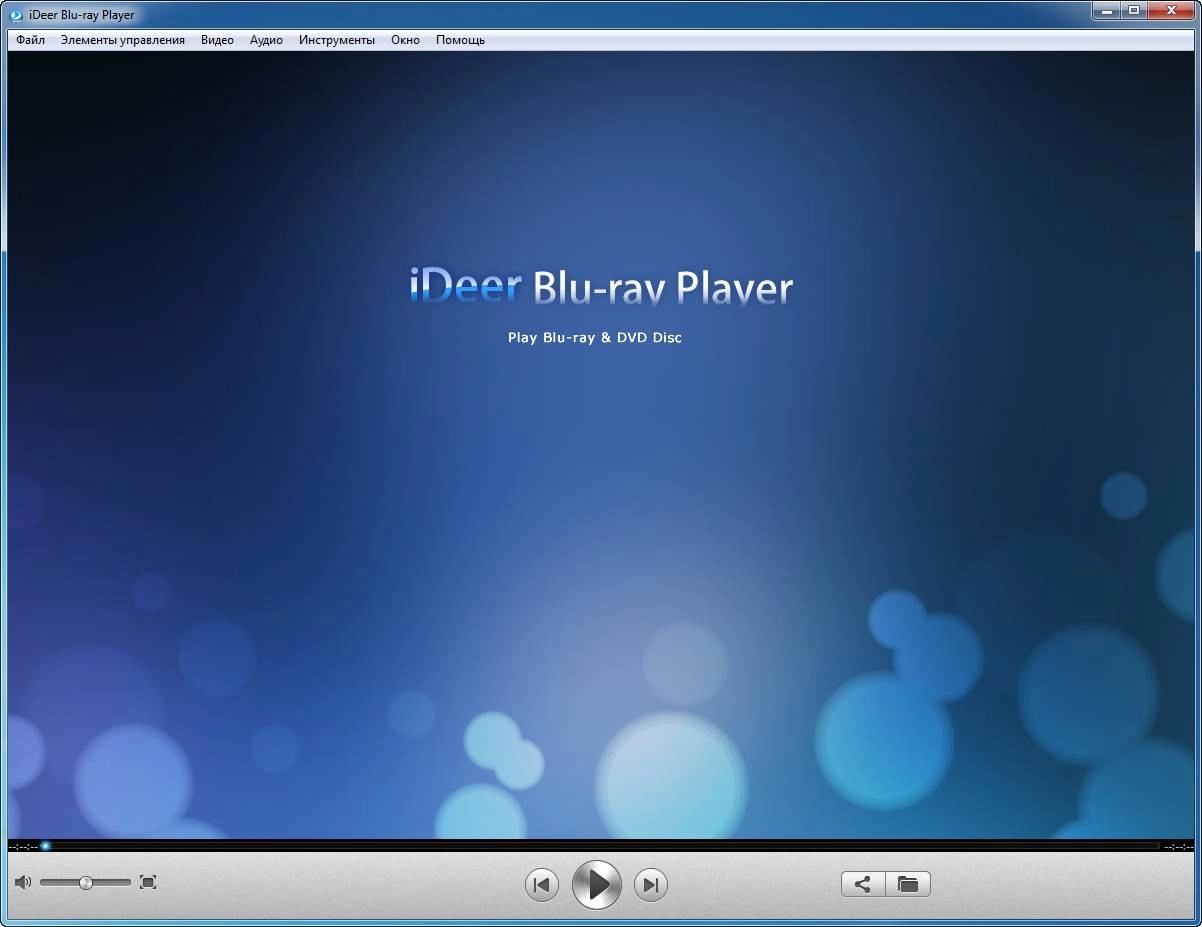Click the progress bar position marker
Viewport: 1202px width, 927px height.
coord(45,846)
